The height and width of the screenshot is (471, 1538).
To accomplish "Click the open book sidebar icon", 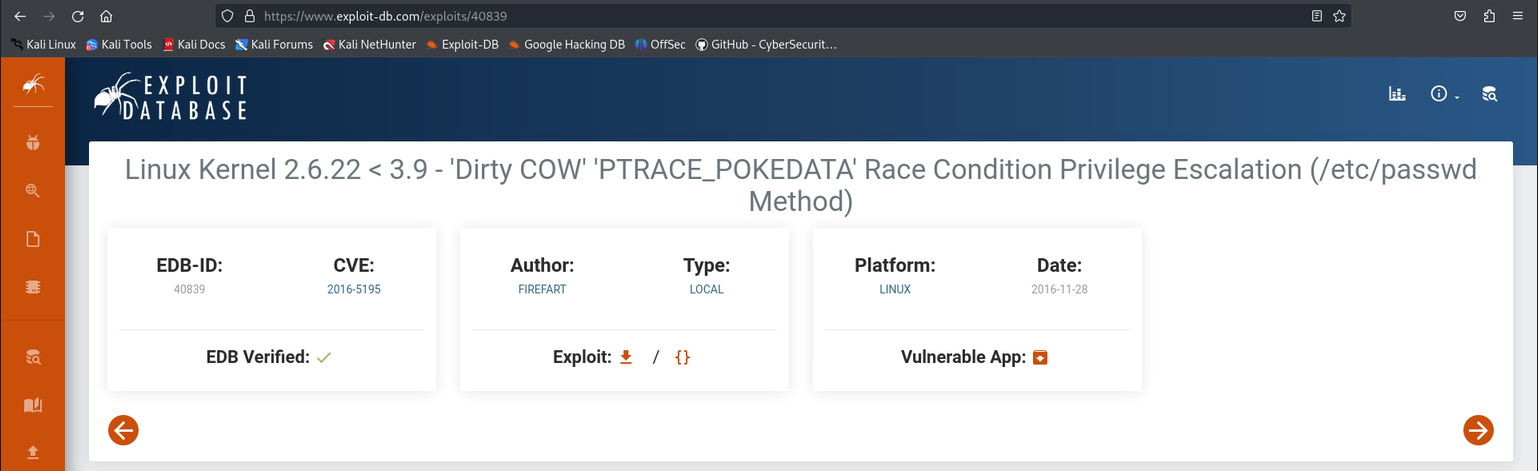I will click(x=32, y=405).
